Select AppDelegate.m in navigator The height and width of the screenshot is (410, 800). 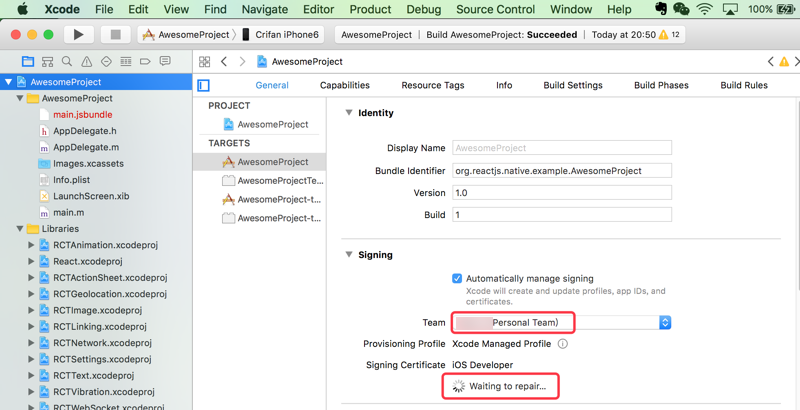click(x=85, y=147)
